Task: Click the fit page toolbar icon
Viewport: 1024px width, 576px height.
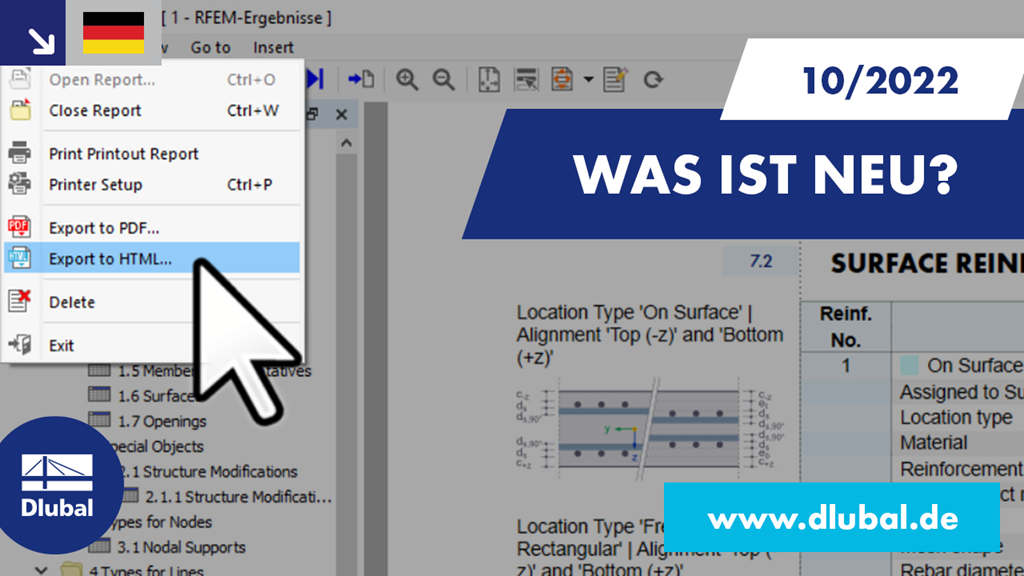Action: (489, 79)
